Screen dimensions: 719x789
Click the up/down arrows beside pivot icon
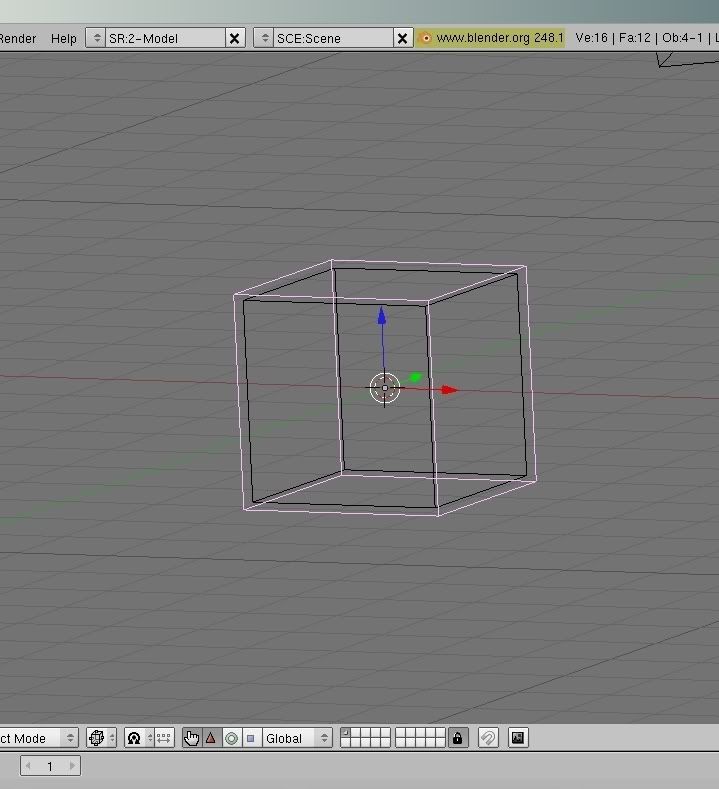[x=149, y=738]
